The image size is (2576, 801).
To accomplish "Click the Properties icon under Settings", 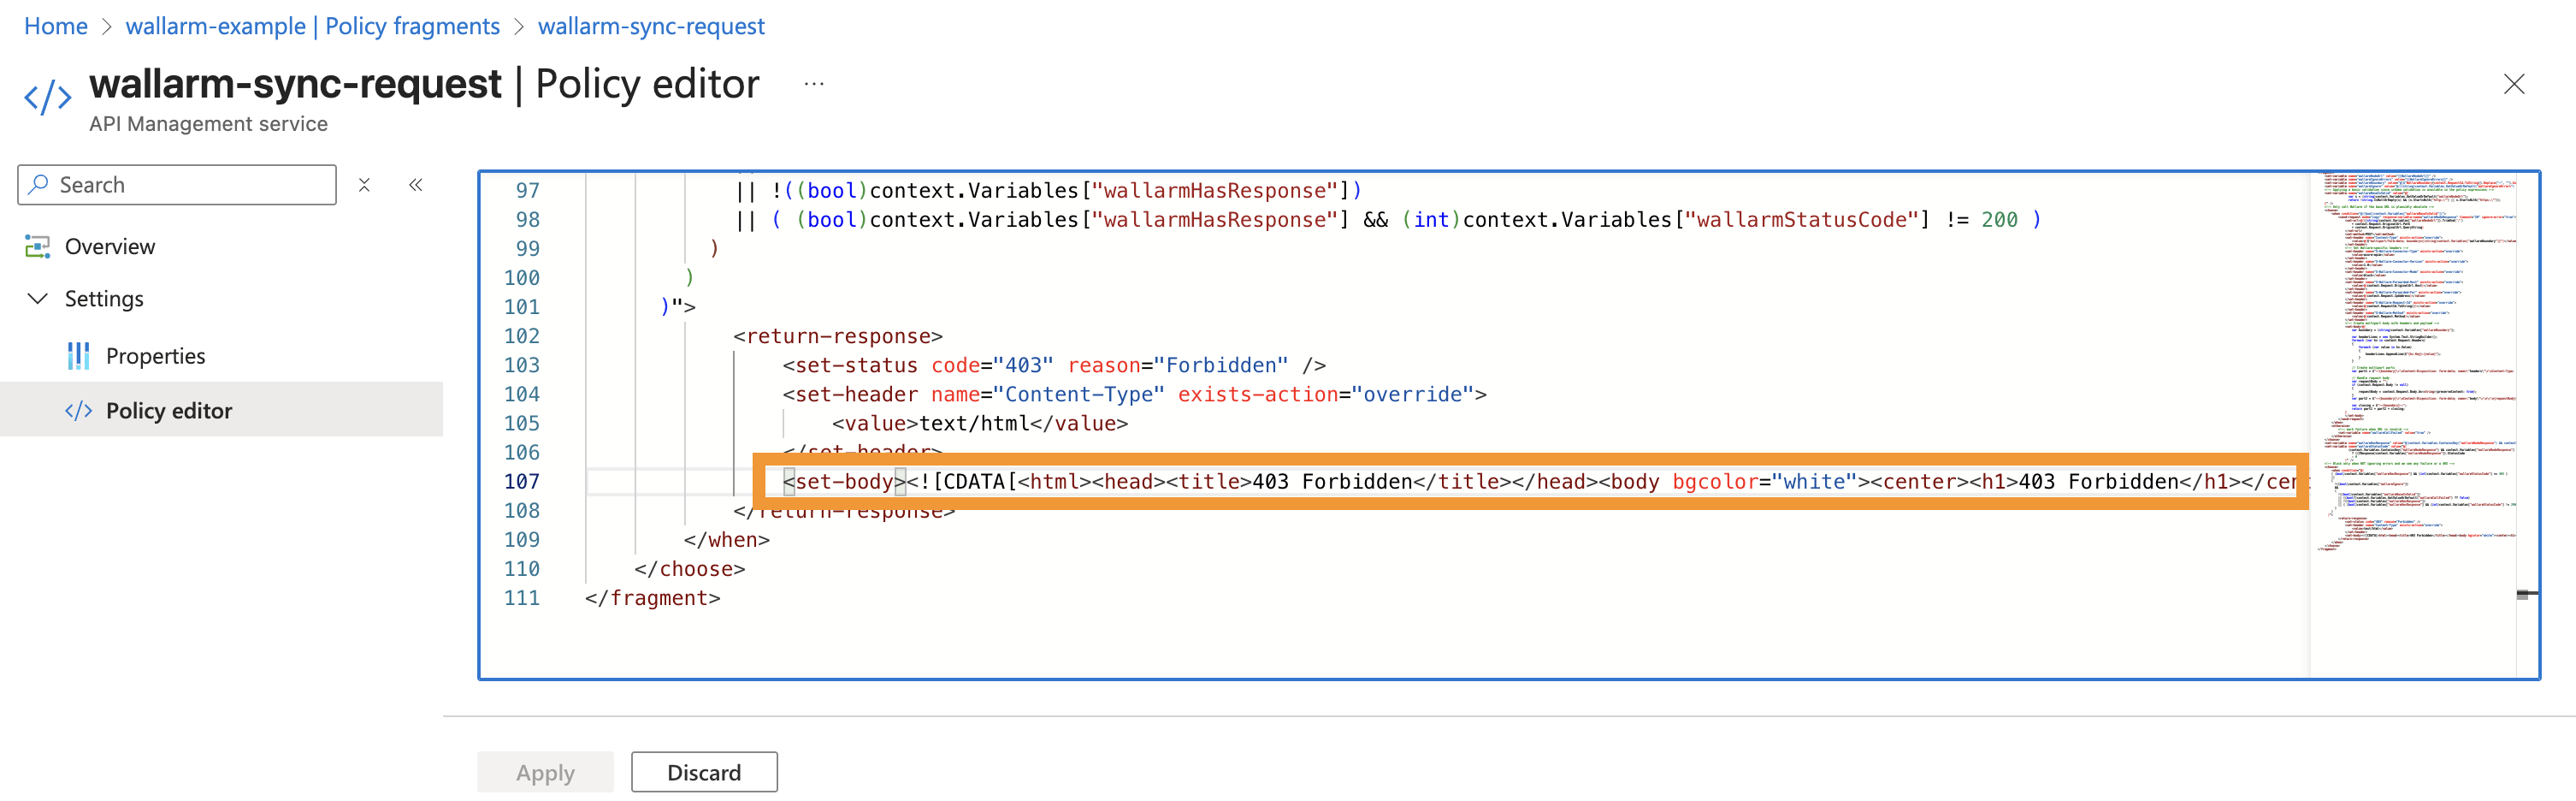I will tap(78, 355).
